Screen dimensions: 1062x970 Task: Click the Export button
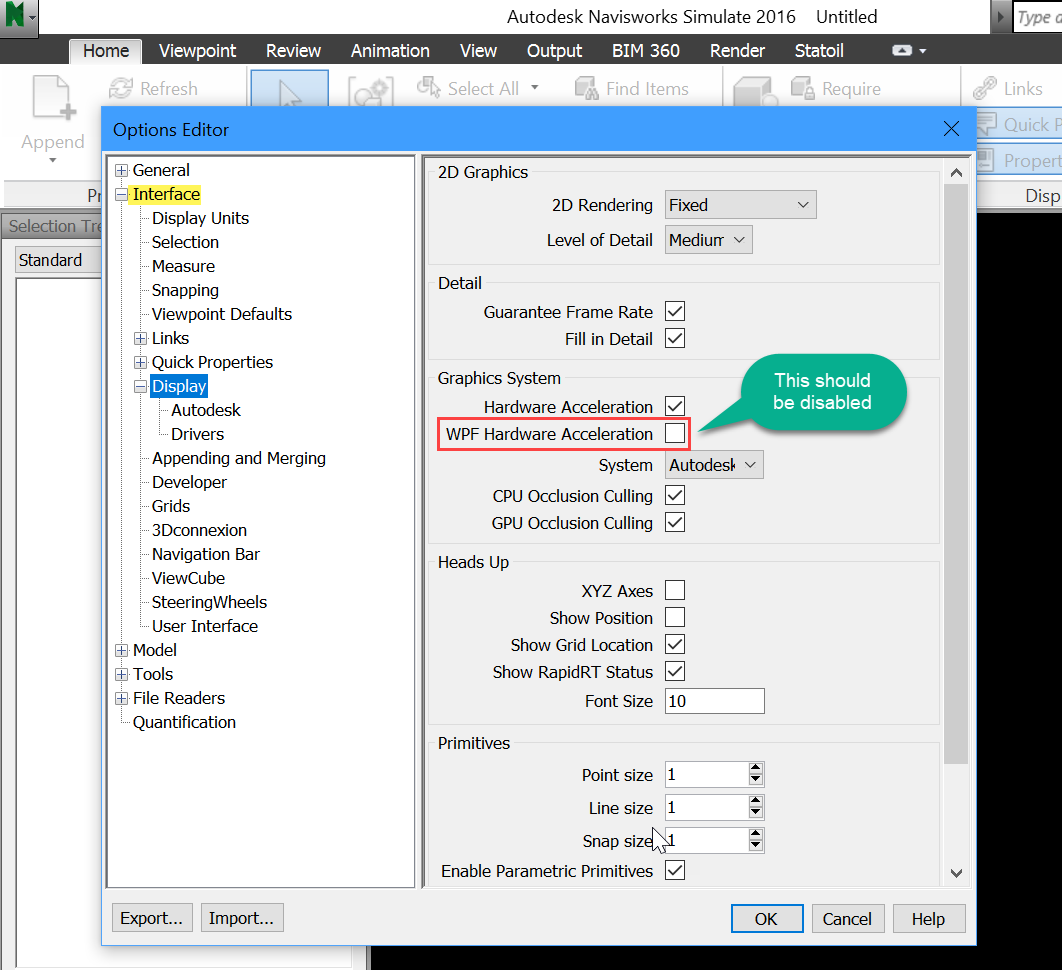coord(152,917)
